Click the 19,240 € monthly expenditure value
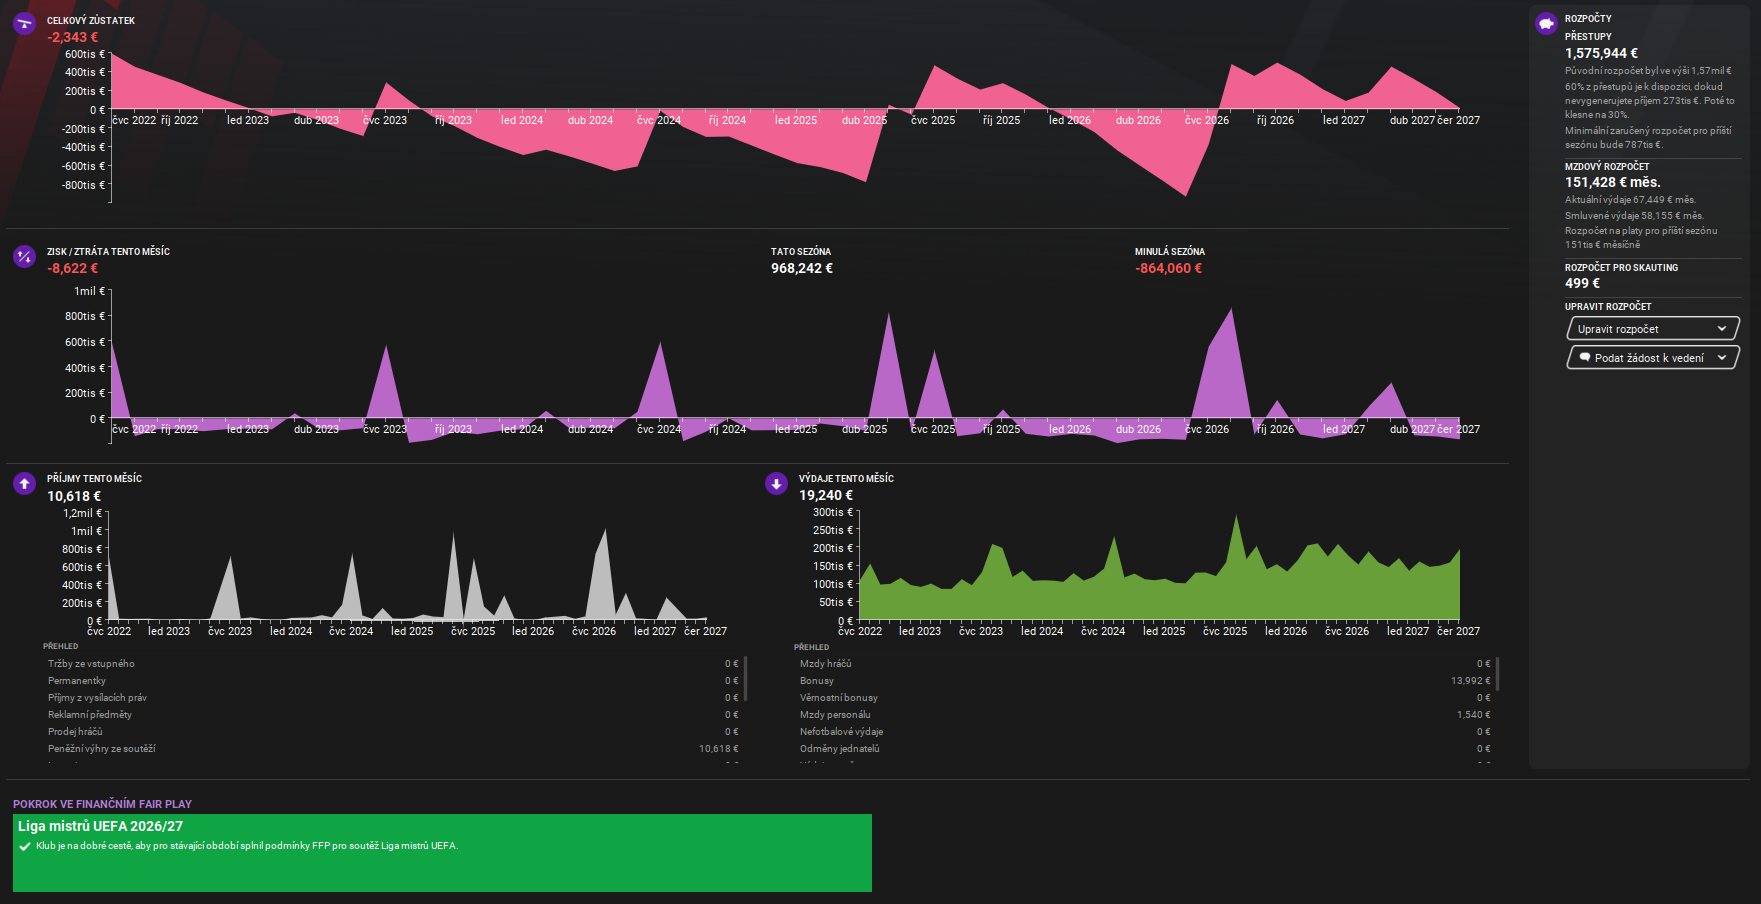This screenshot has height=904, width=1761. coord(826,495)
